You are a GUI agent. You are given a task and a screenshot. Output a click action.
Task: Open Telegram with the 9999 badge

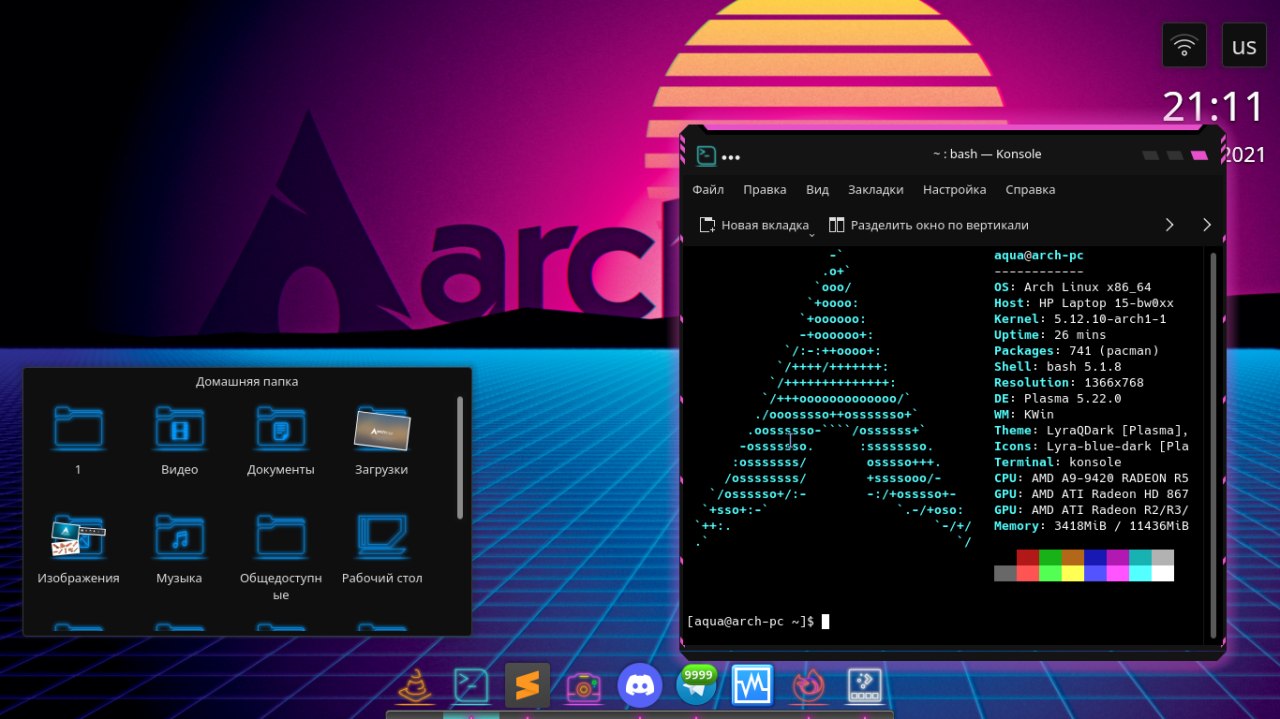pyautogui.click(x=696, y=685)
